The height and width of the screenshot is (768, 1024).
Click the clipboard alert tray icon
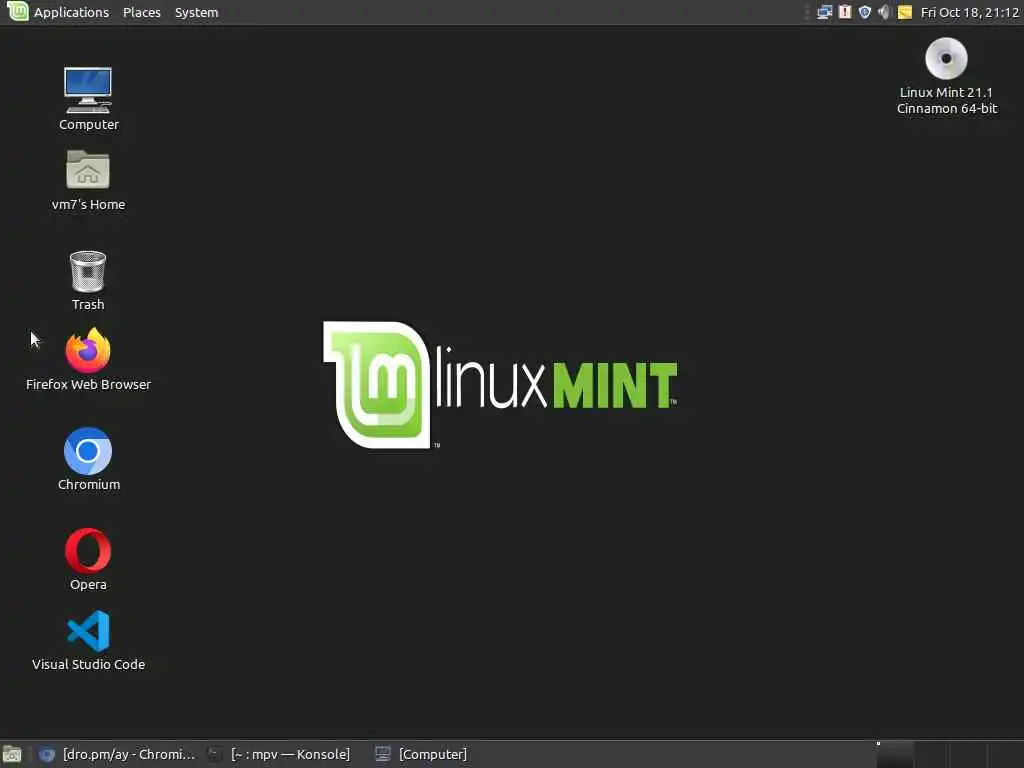pyautogui.click(x=845, y=12)
